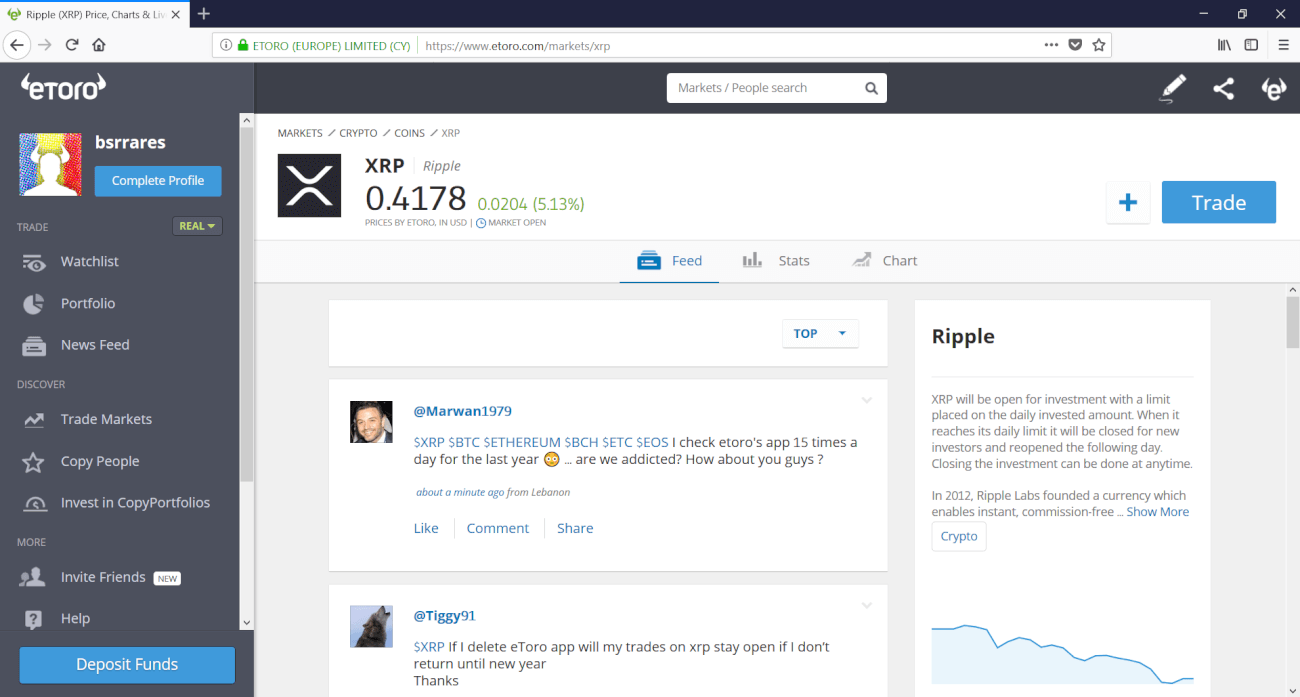Switch to the Chart tab

884,261
